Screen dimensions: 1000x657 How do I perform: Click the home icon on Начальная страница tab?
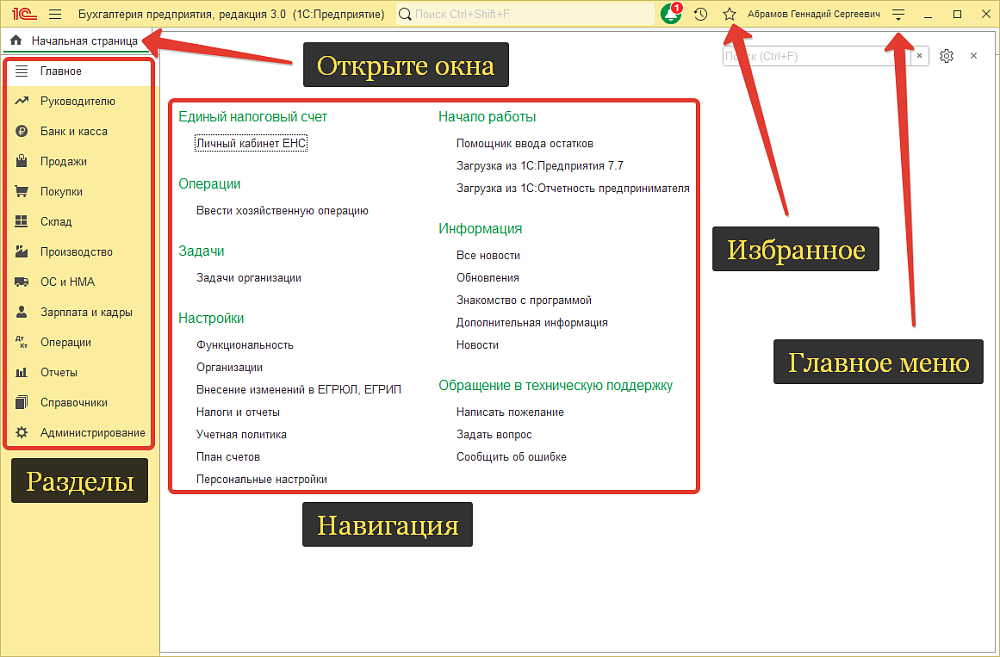[x=17, y=40]
